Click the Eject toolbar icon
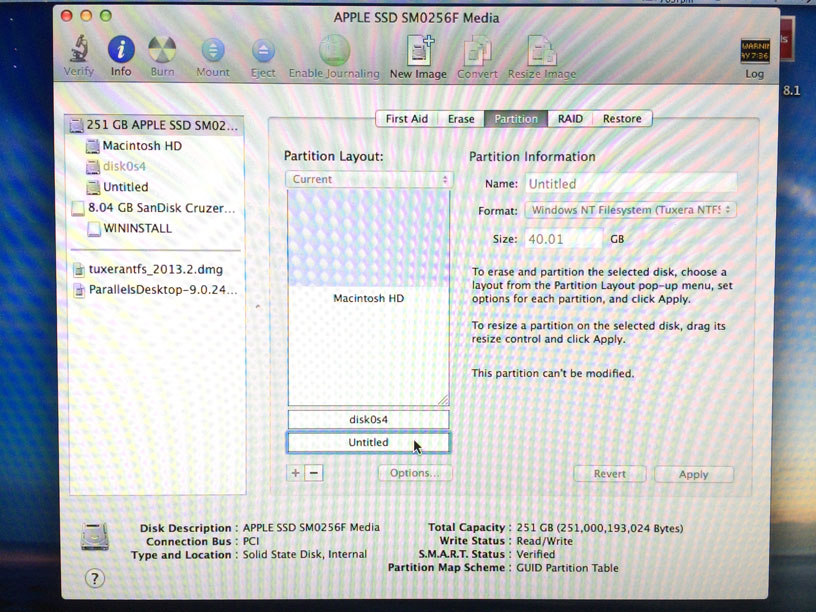 coord(263,51)
